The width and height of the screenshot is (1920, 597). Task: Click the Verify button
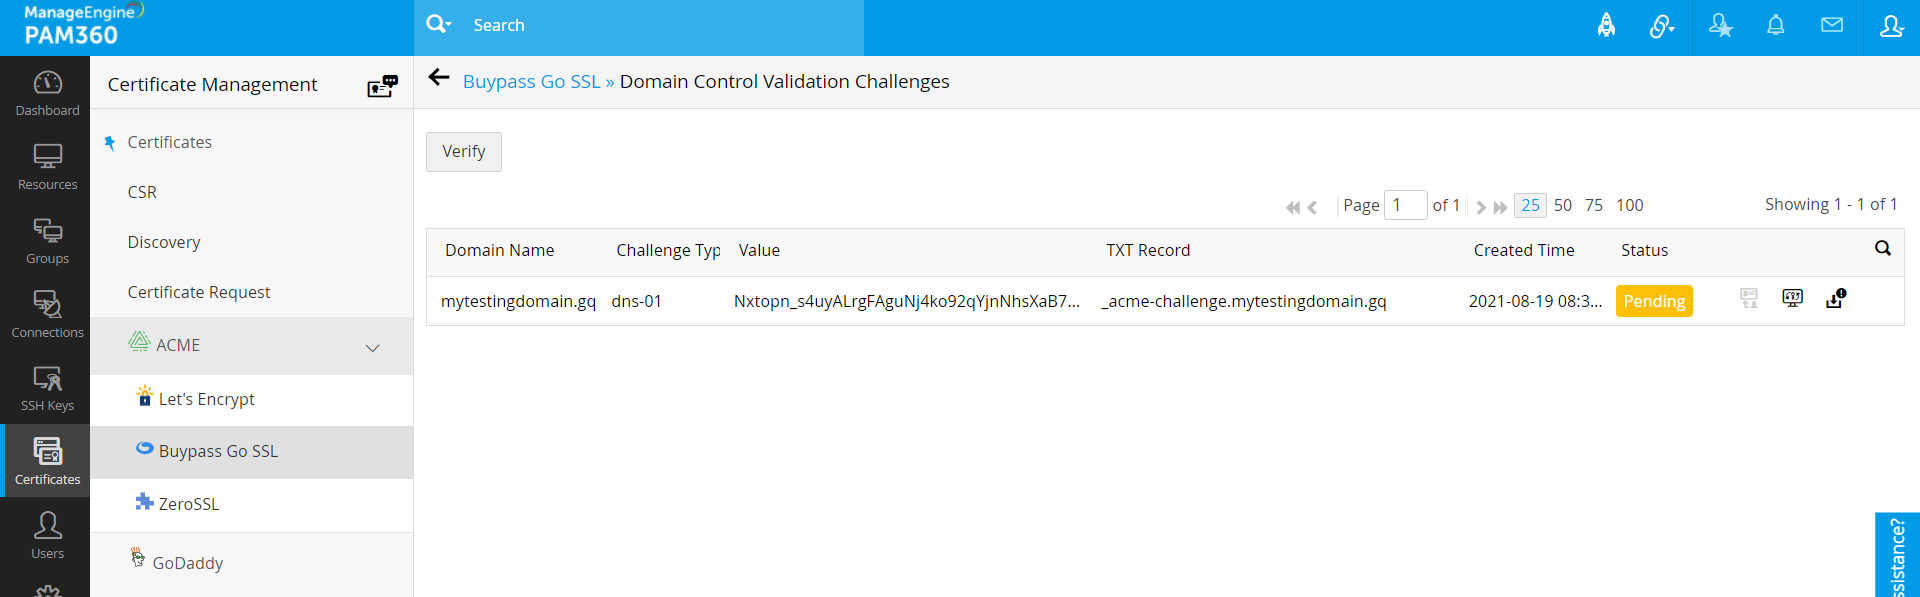[464, 152]
